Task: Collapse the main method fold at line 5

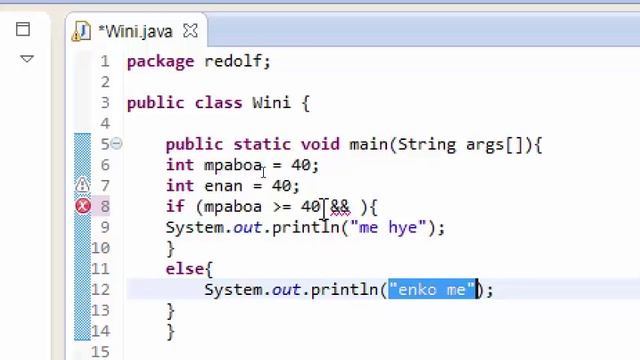Action: tap(116, 144)
